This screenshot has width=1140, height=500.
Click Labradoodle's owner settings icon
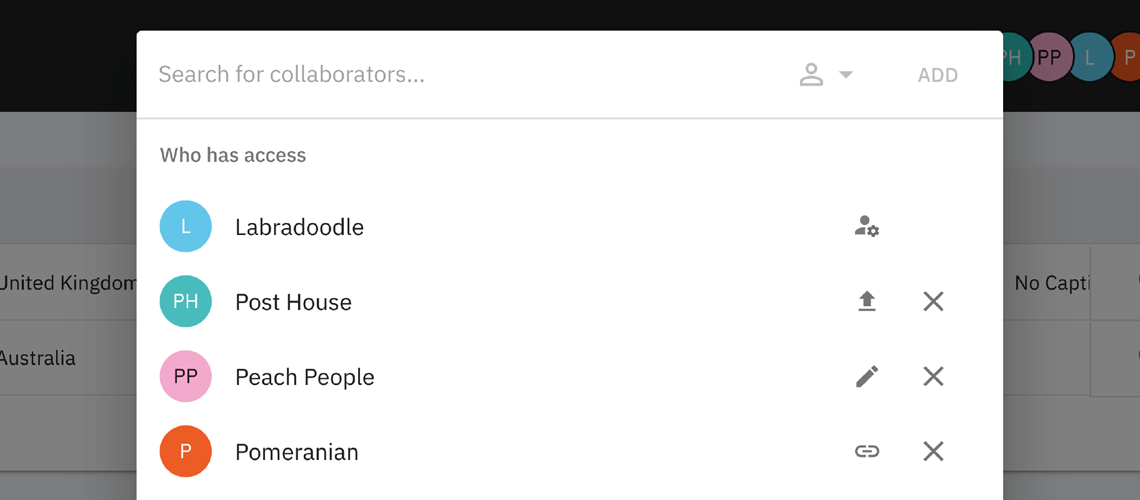tap(866, 227)
